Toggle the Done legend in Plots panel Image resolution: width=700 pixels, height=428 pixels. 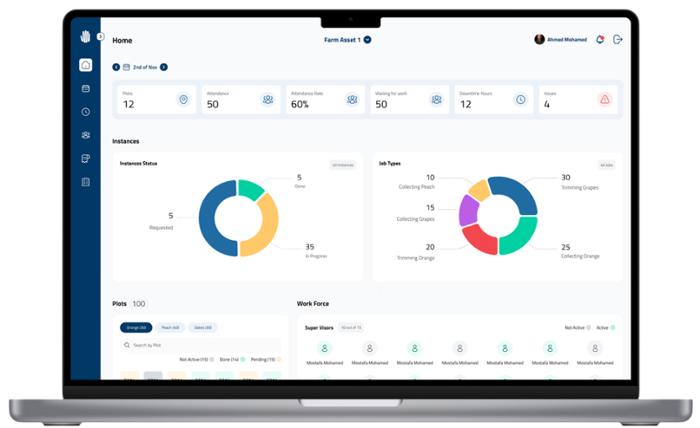click(232, 359)
